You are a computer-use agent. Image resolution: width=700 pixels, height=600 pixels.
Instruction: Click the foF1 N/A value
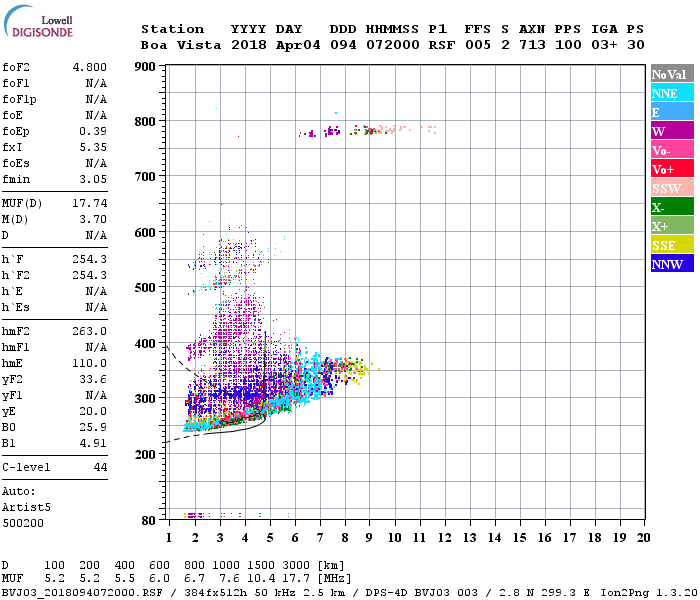pos(96,83)
